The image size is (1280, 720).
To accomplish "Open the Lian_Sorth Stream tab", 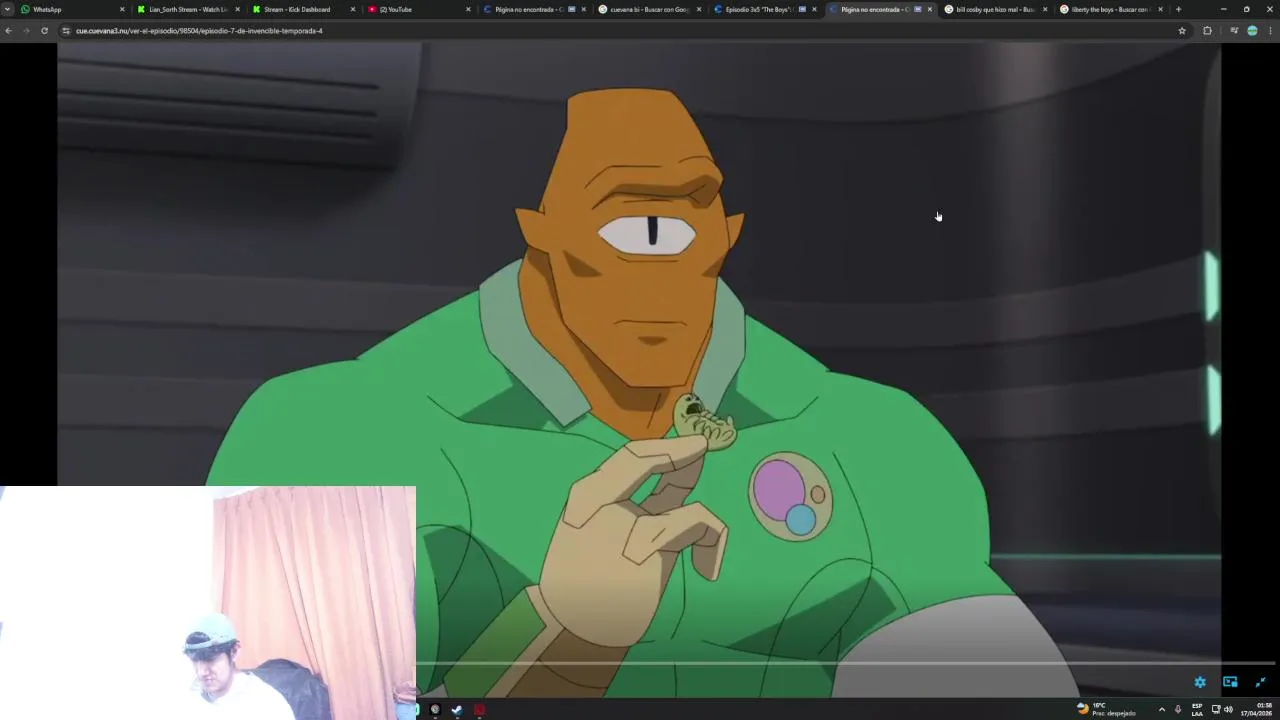I will tap(187, 9).
